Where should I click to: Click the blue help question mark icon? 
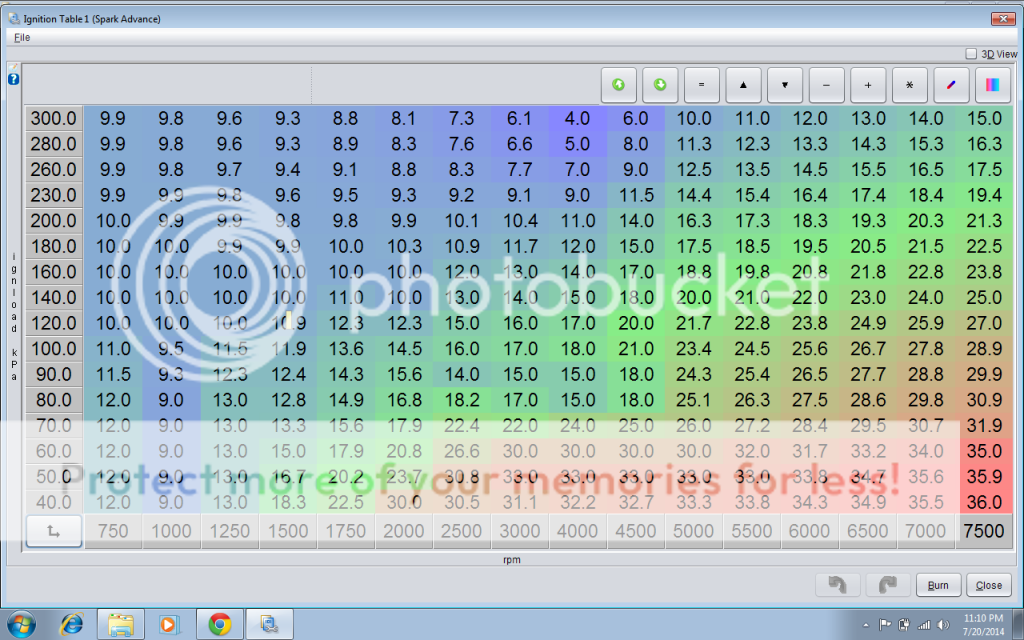coord(14,78)
